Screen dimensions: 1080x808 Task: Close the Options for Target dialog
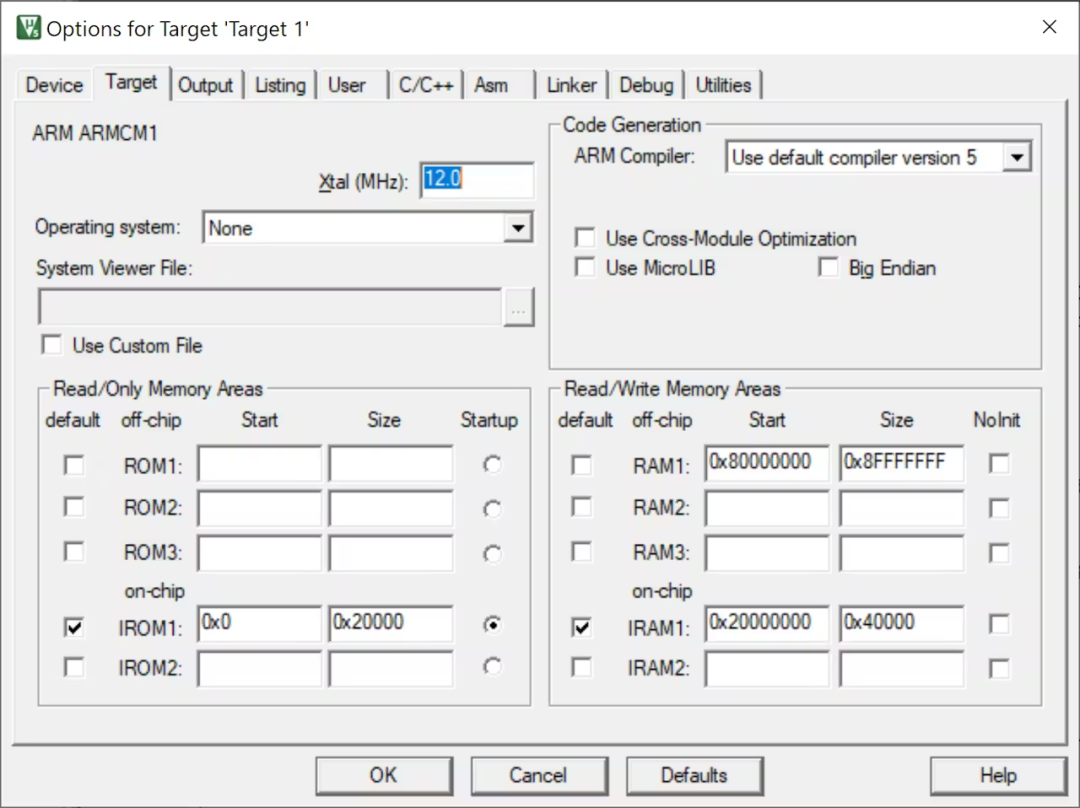1049,27
